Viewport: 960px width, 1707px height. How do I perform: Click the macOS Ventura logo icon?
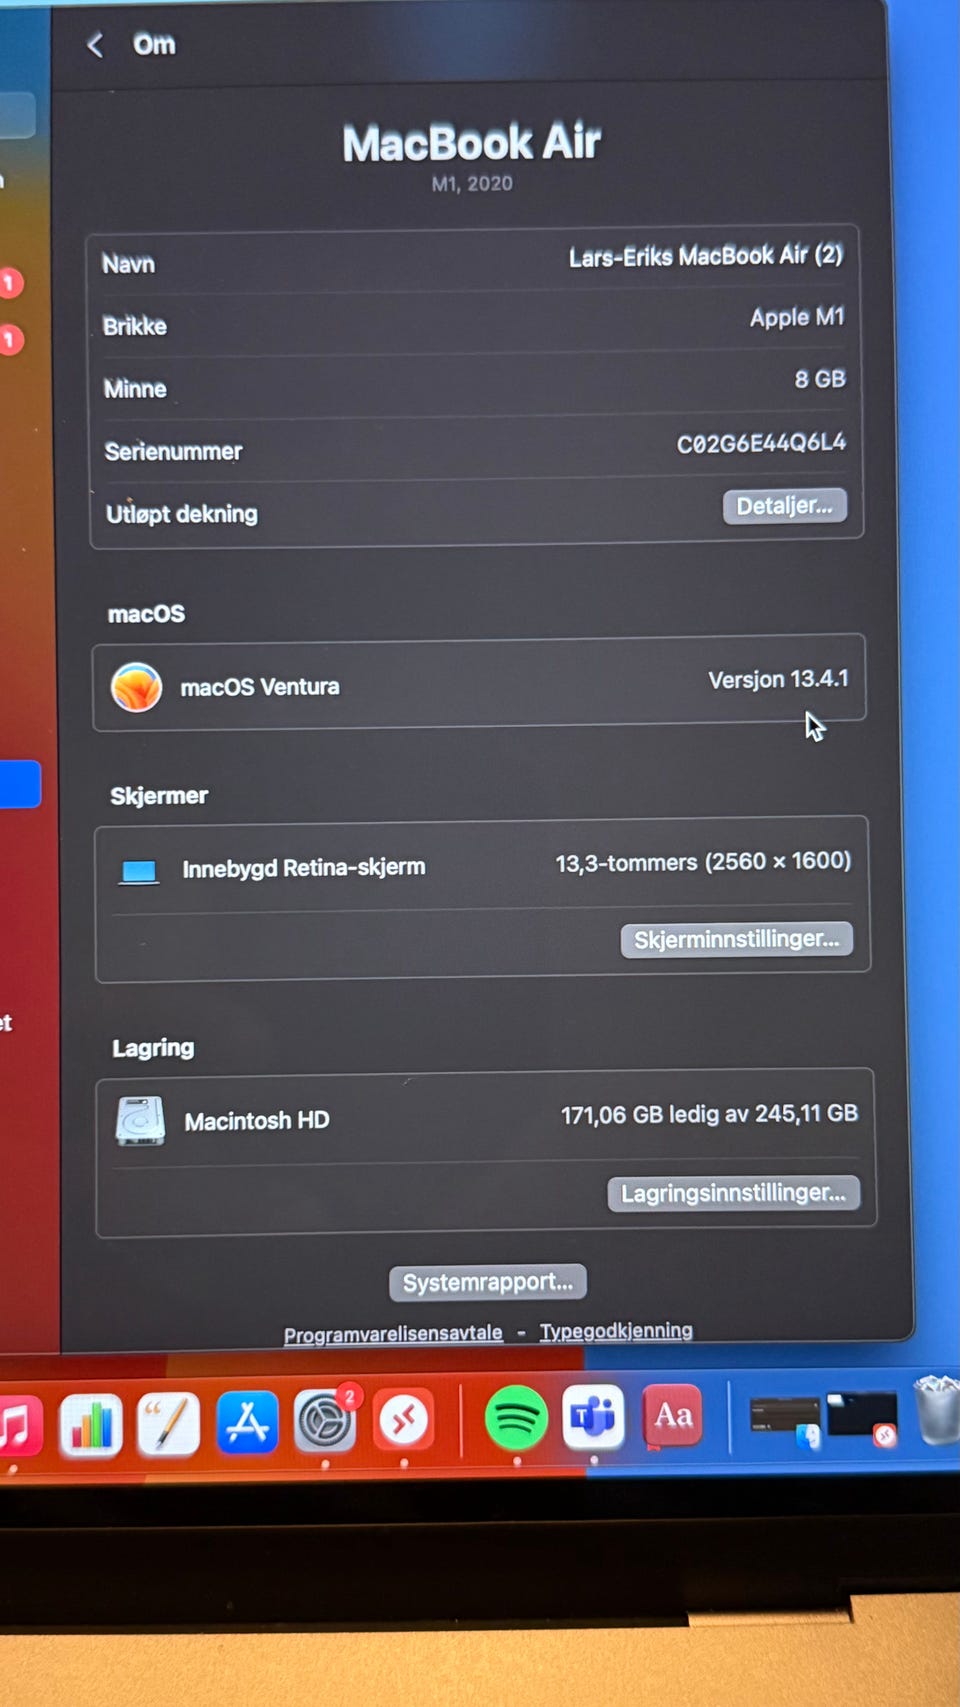[136, 688]
